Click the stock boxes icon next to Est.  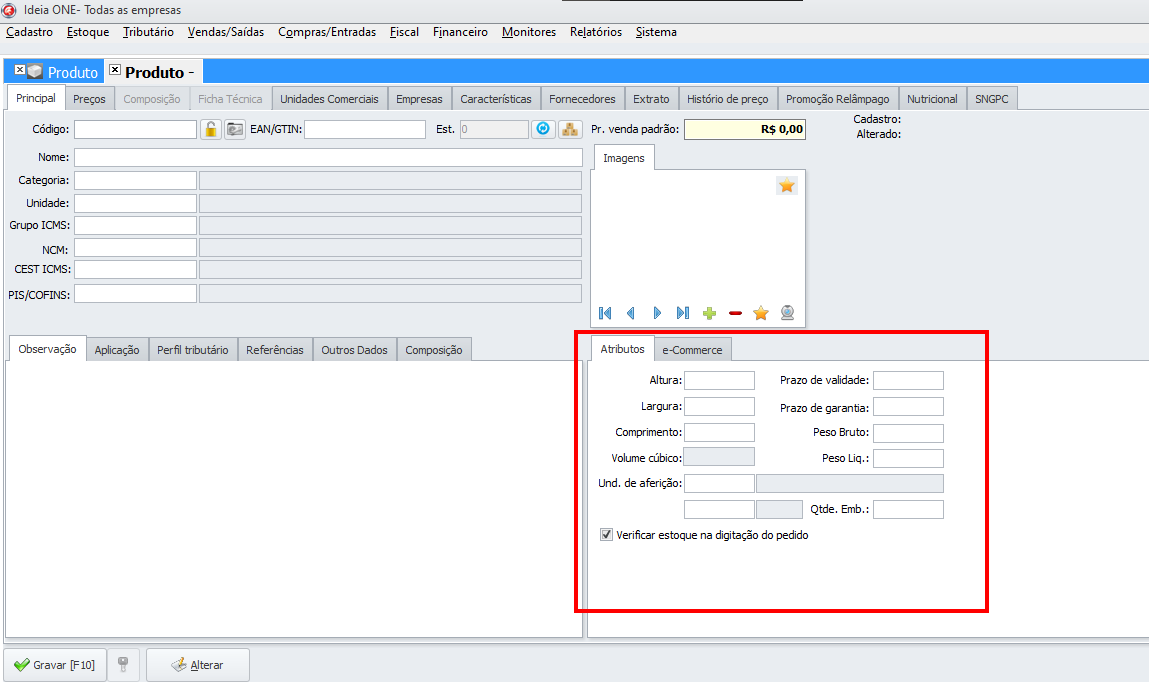click(569, 129)
